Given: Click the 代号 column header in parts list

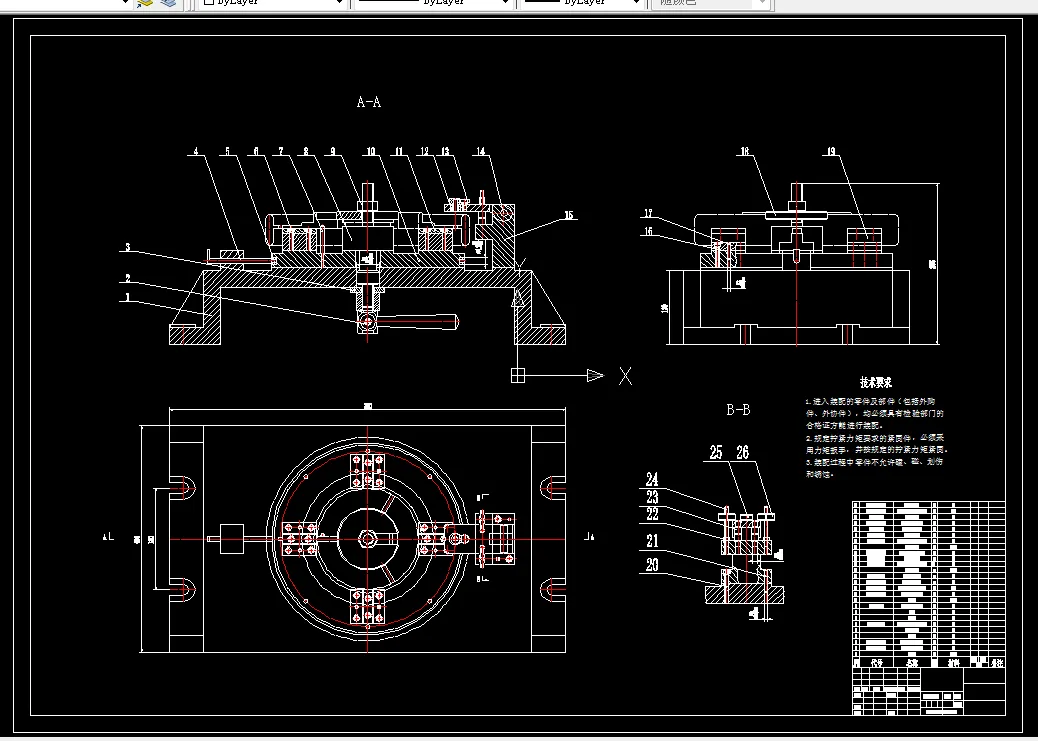Looking at the screenshot, I should (877, 662).
